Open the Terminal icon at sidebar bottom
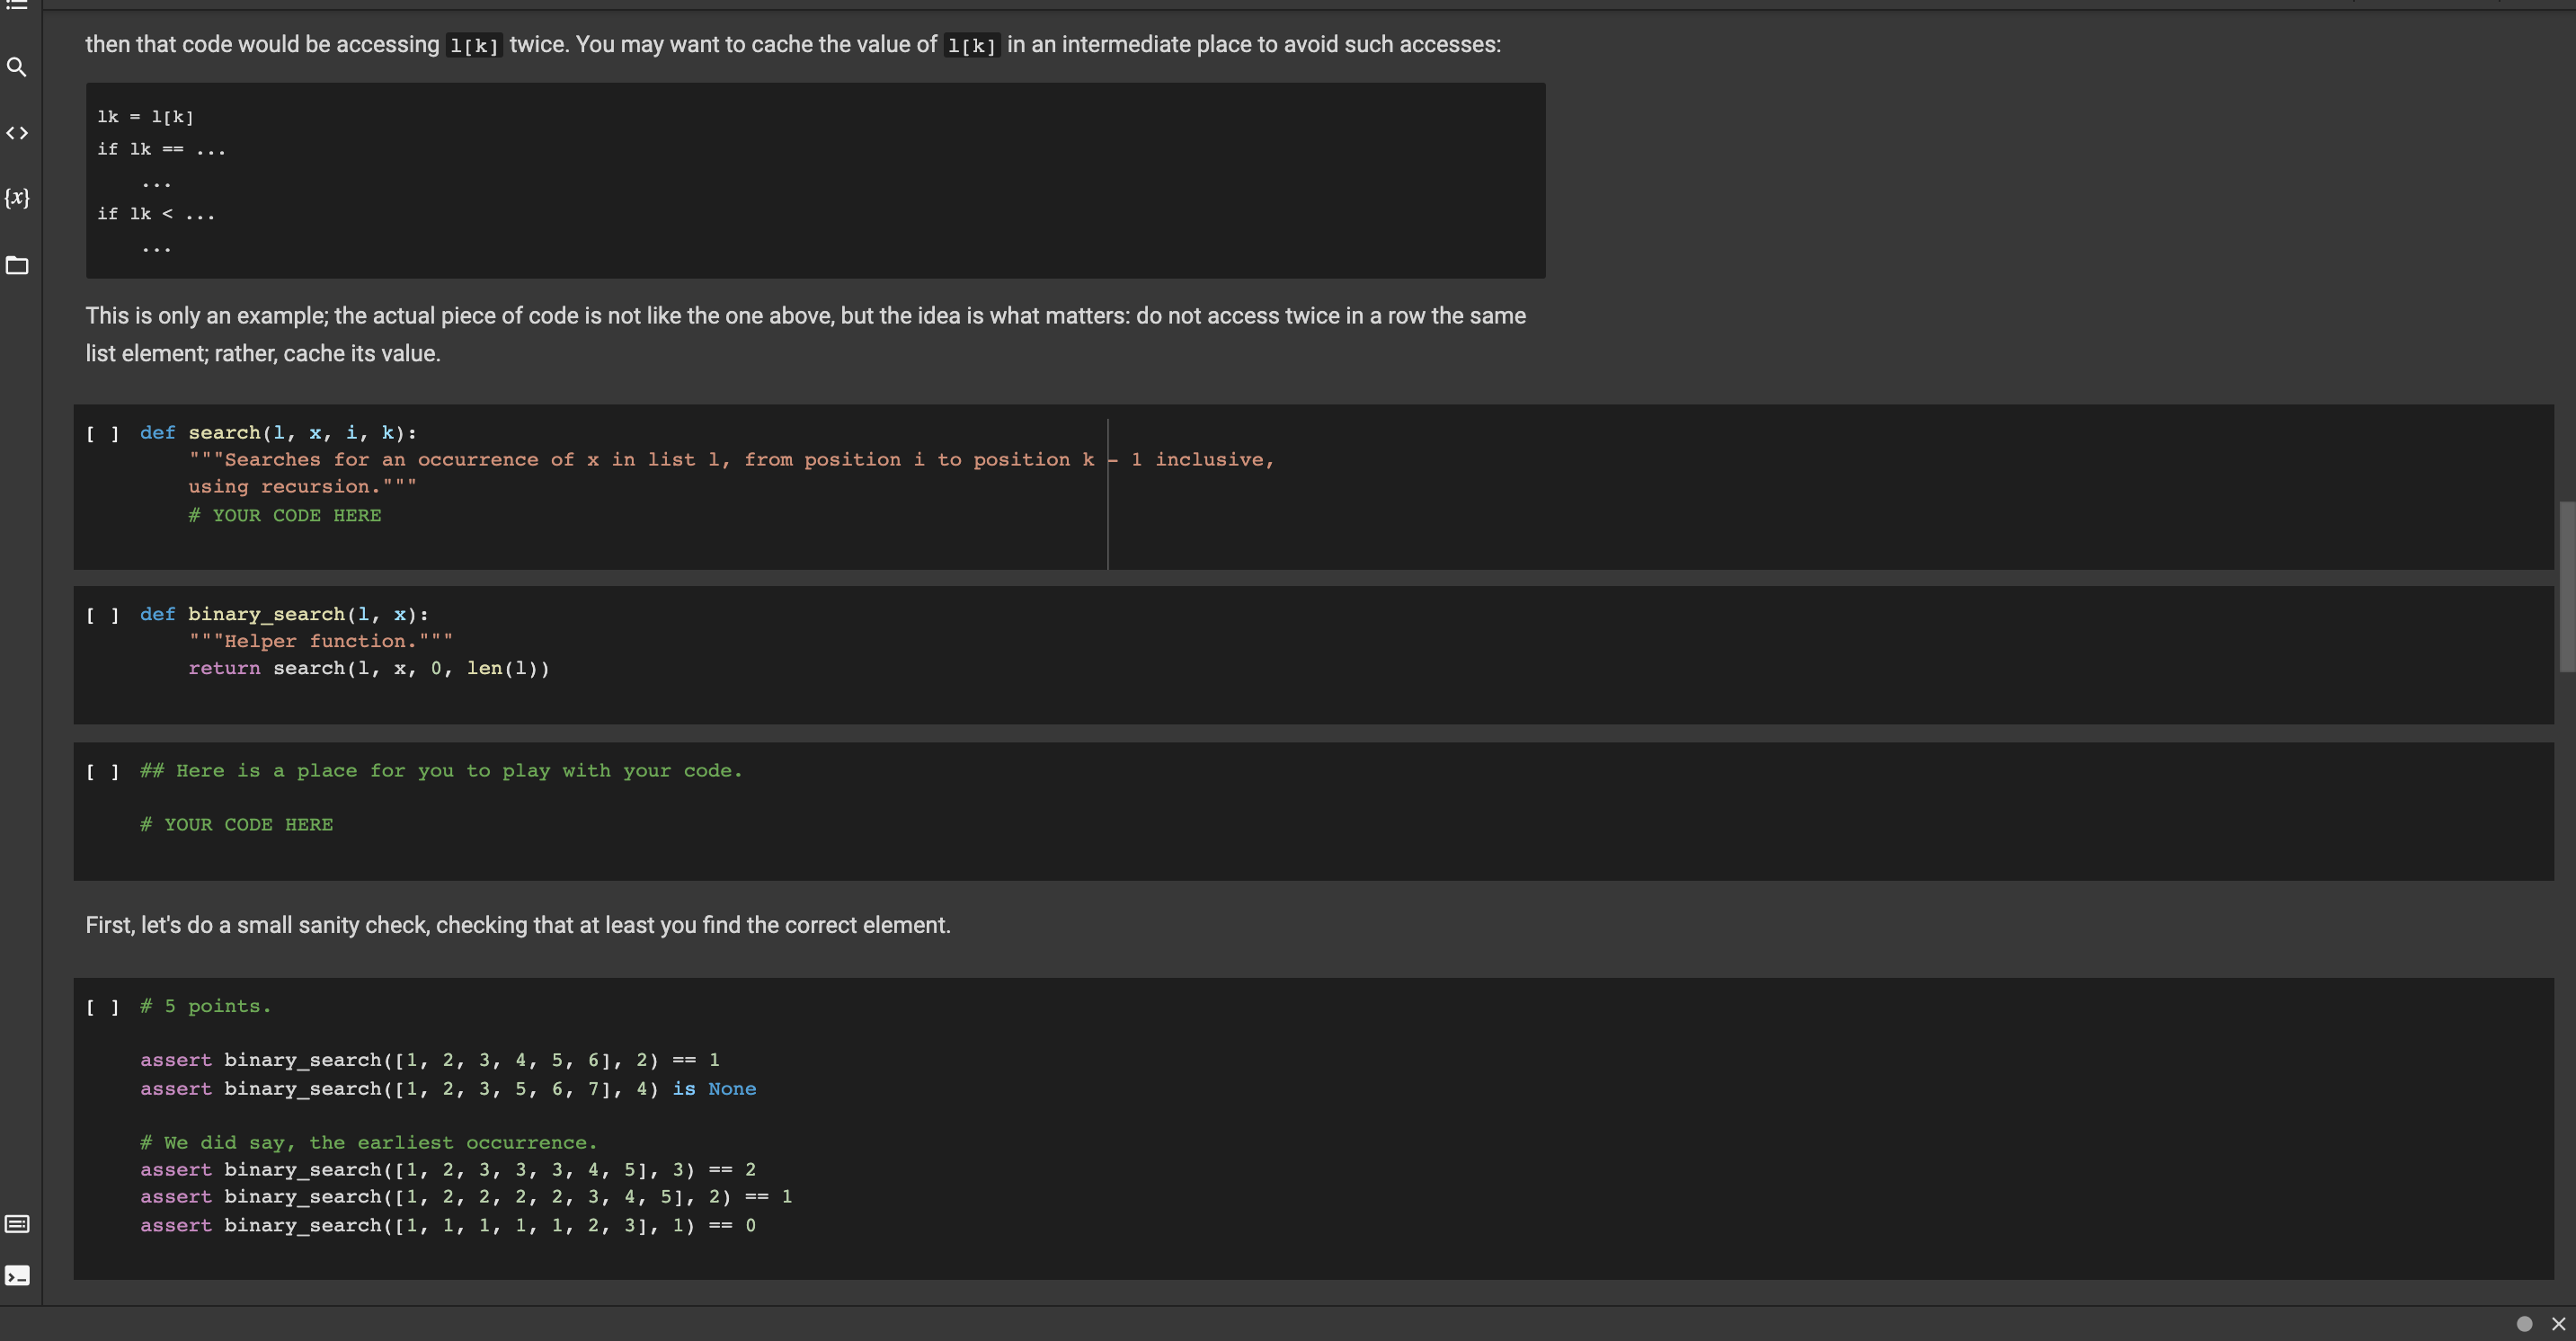Viewport: 2576px width, 1341px height. tap(17, 1276)
